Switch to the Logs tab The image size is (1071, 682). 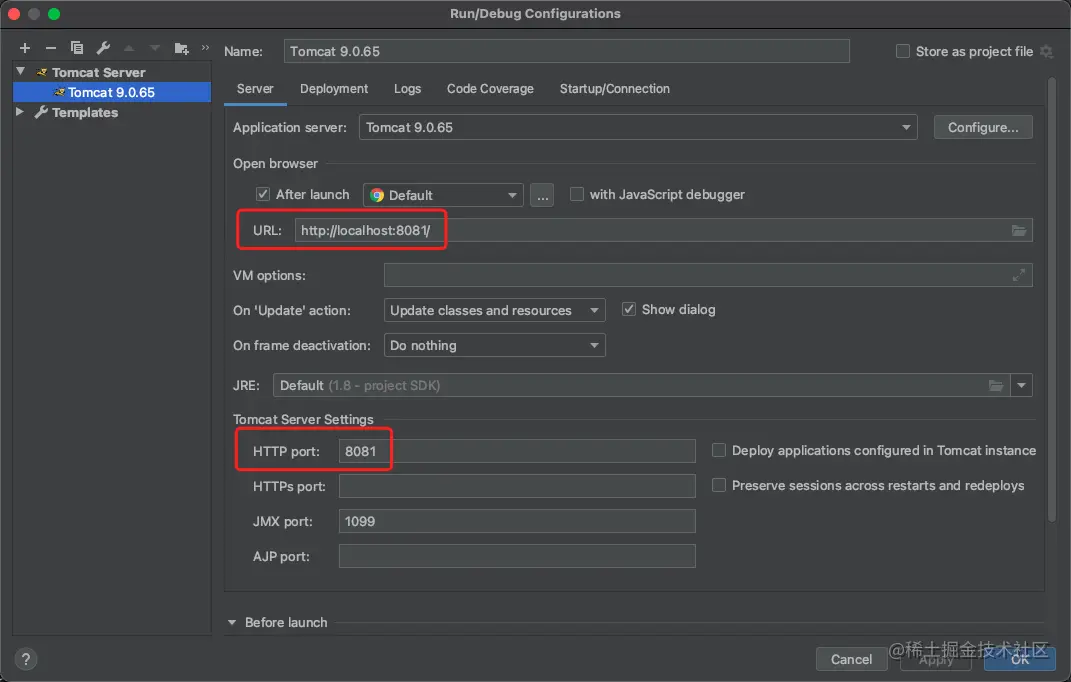click(407, 89)
